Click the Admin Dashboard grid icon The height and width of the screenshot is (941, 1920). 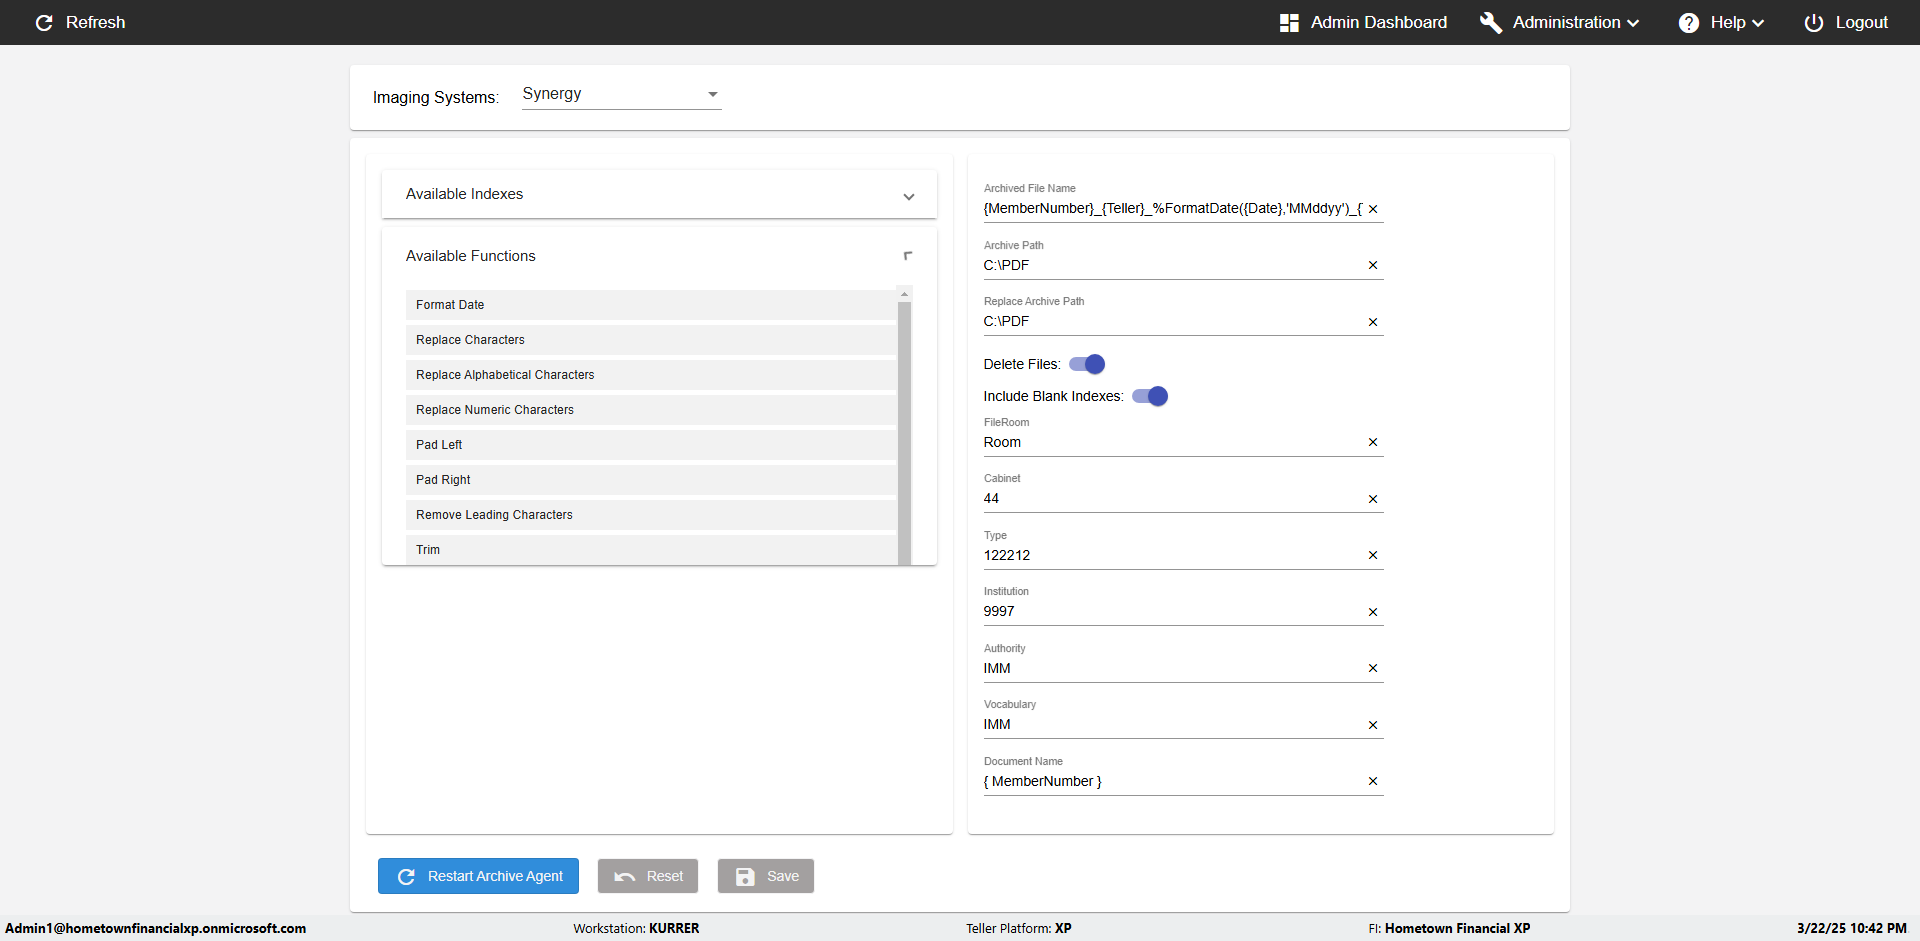coord(1289,23)
